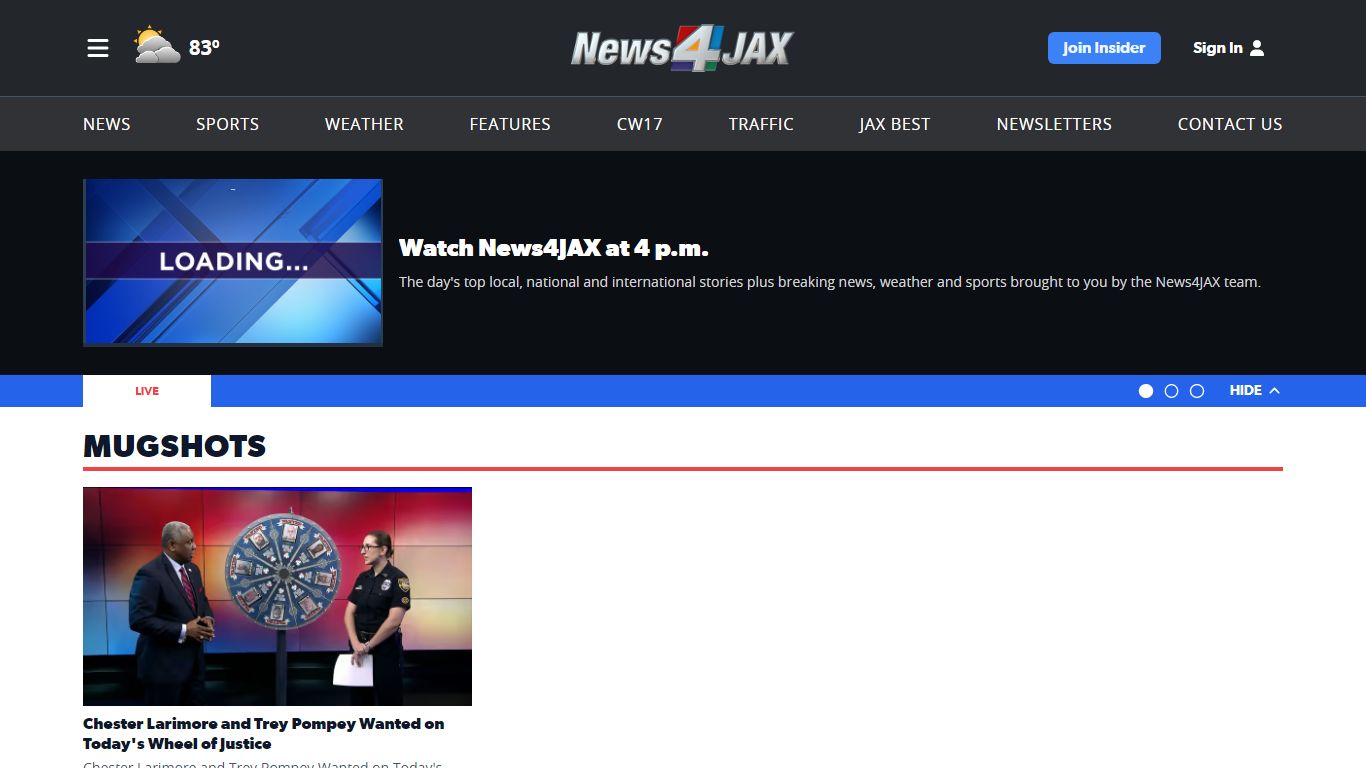This screenshot has height=768, width=1366.
Task: Click Watch News4JAX at 4 p.m. headline
Action: (553, 248)
